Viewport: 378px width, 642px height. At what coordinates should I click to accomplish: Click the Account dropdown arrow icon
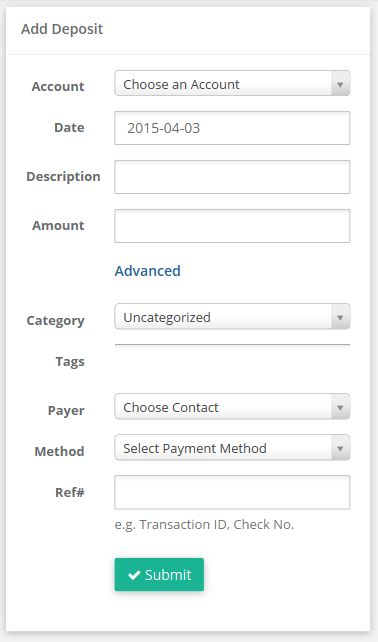340,85
